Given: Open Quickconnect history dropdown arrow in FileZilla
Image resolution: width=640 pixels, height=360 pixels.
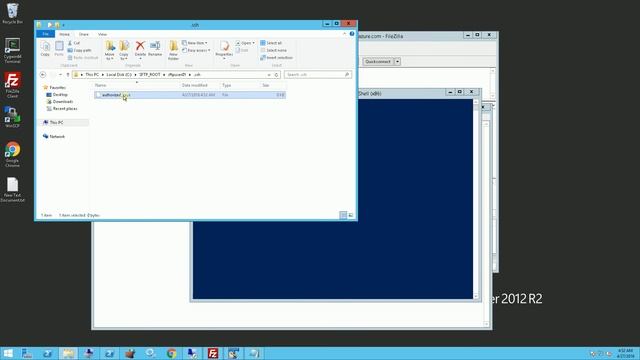Looking at the screenshot, I should [x=397, y=62].
